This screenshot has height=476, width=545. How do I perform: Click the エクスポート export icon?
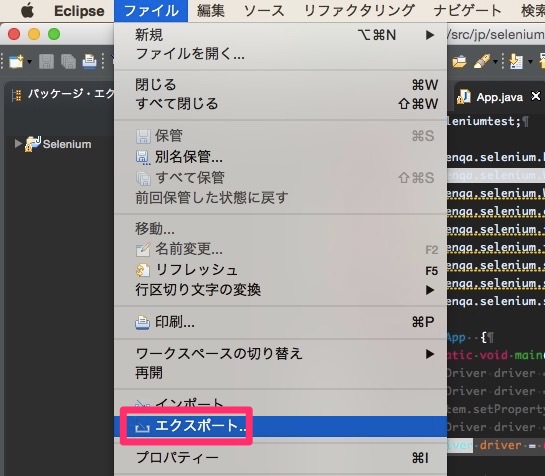pyautogui.click(x=143, y=427)
